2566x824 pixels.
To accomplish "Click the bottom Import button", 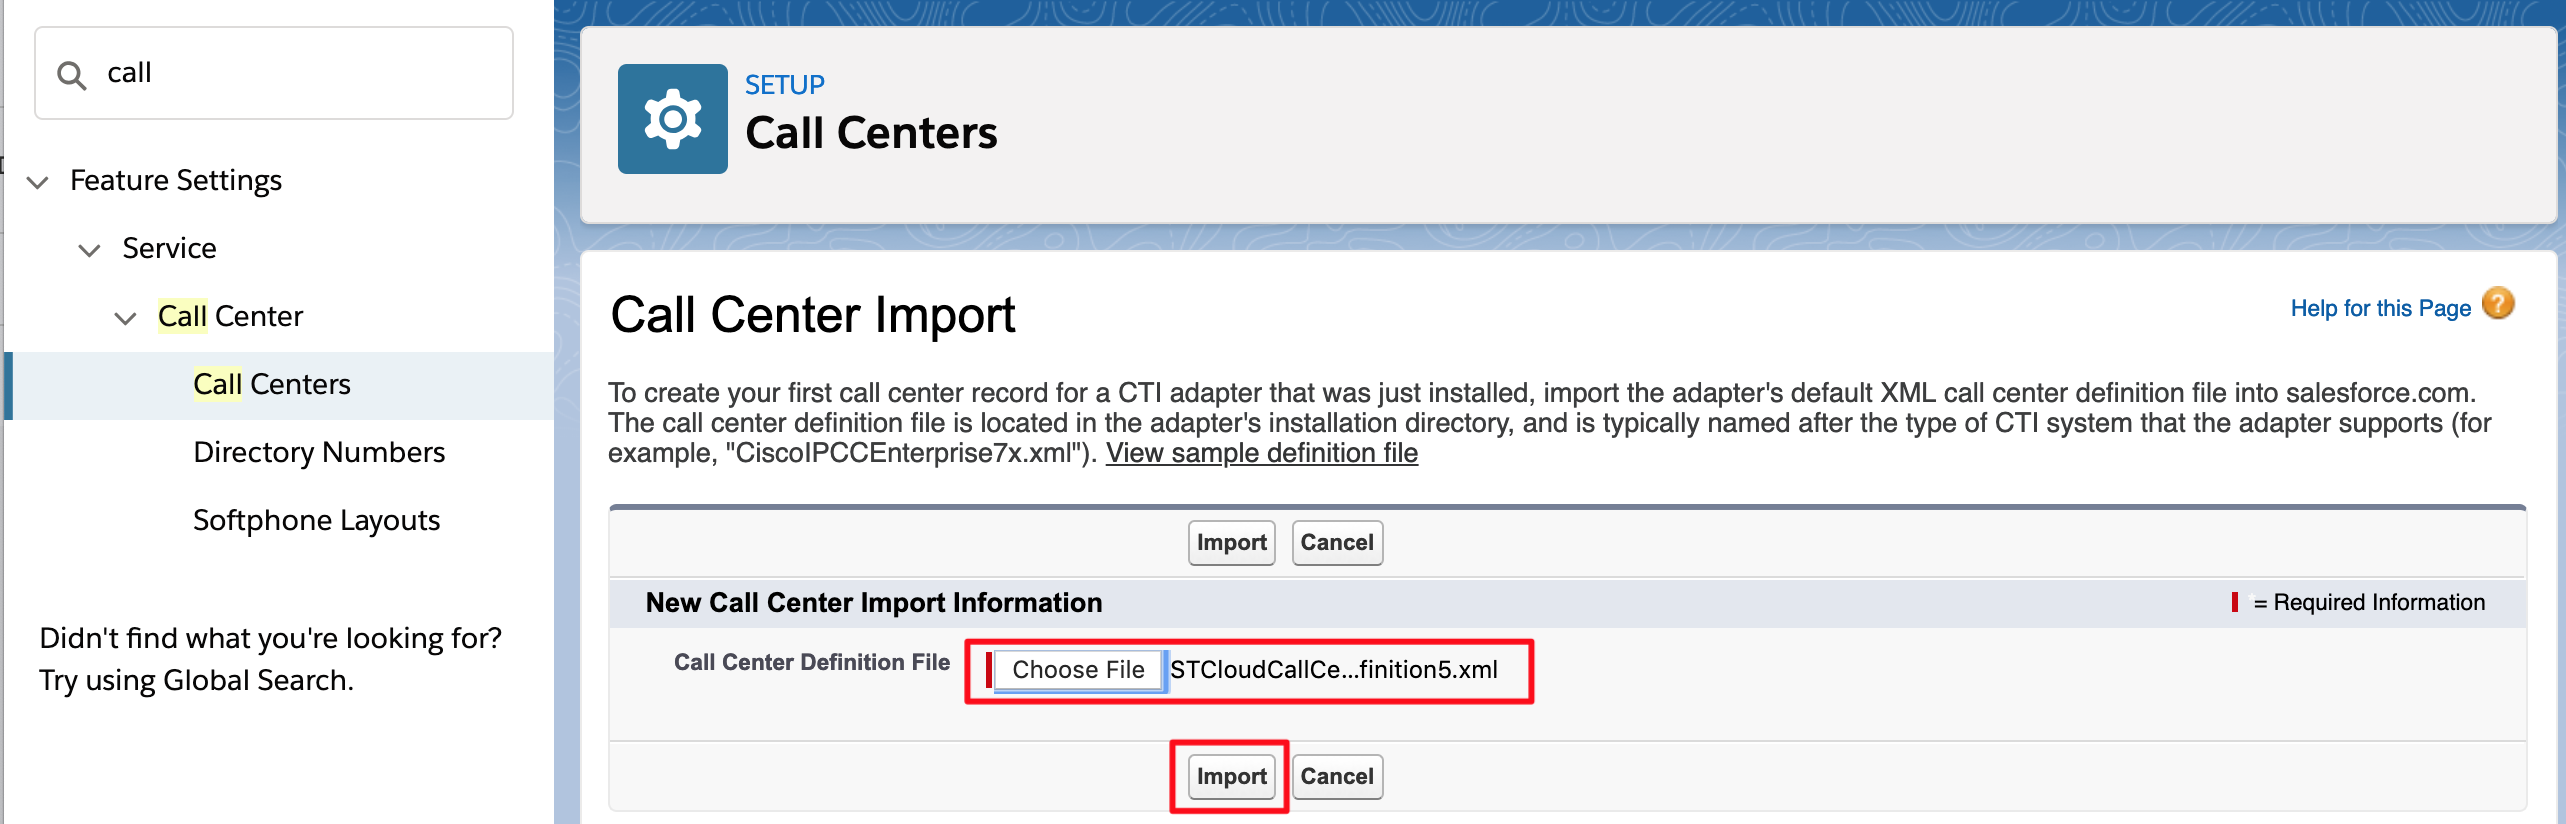I will pos(1231,777).
